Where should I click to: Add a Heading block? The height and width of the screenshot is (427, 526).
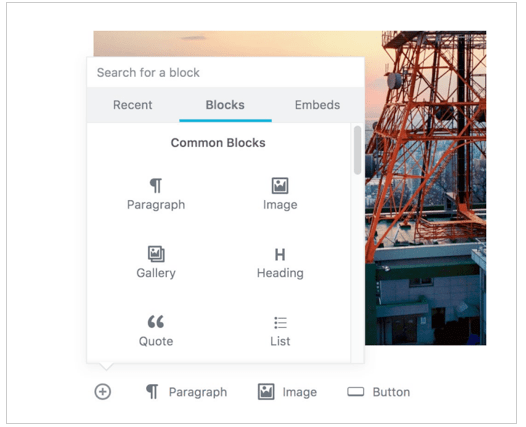(x=280, y=263)
